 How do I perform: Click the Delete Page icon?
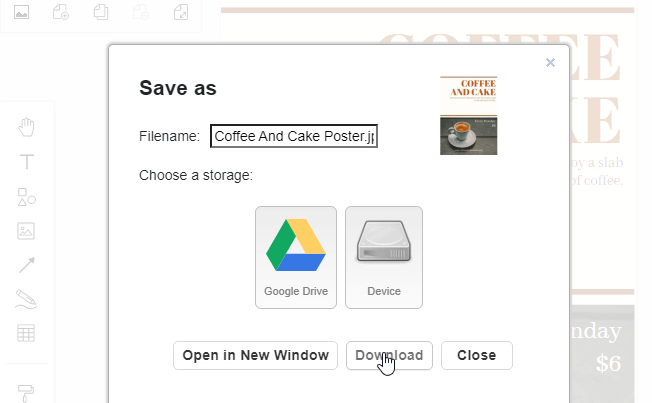pos(141,13)
